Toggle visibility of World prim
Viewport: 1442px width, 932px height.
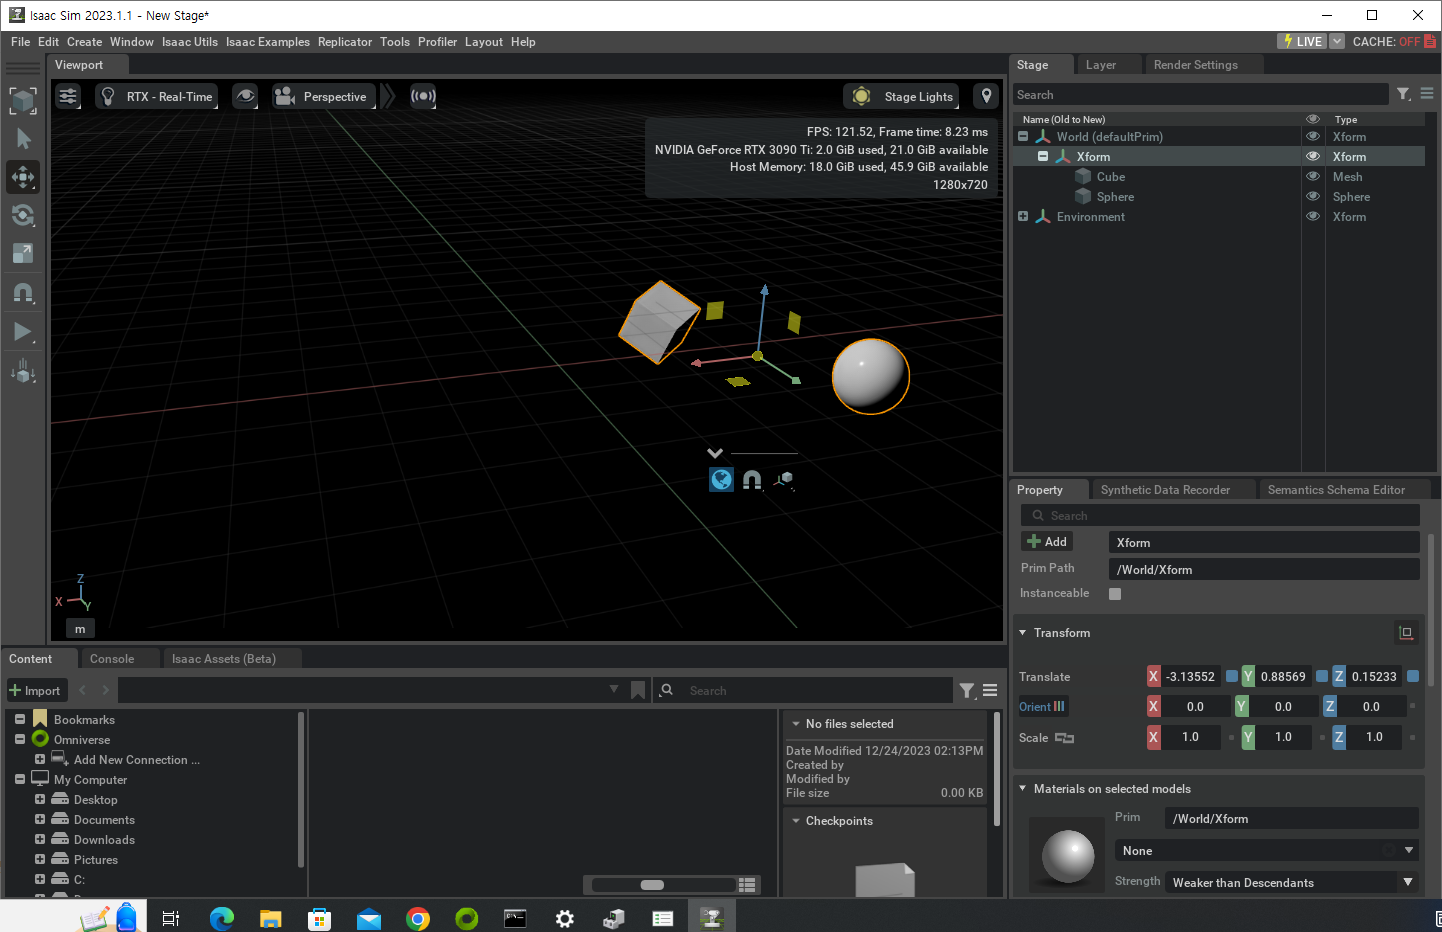coord(1313,137)
